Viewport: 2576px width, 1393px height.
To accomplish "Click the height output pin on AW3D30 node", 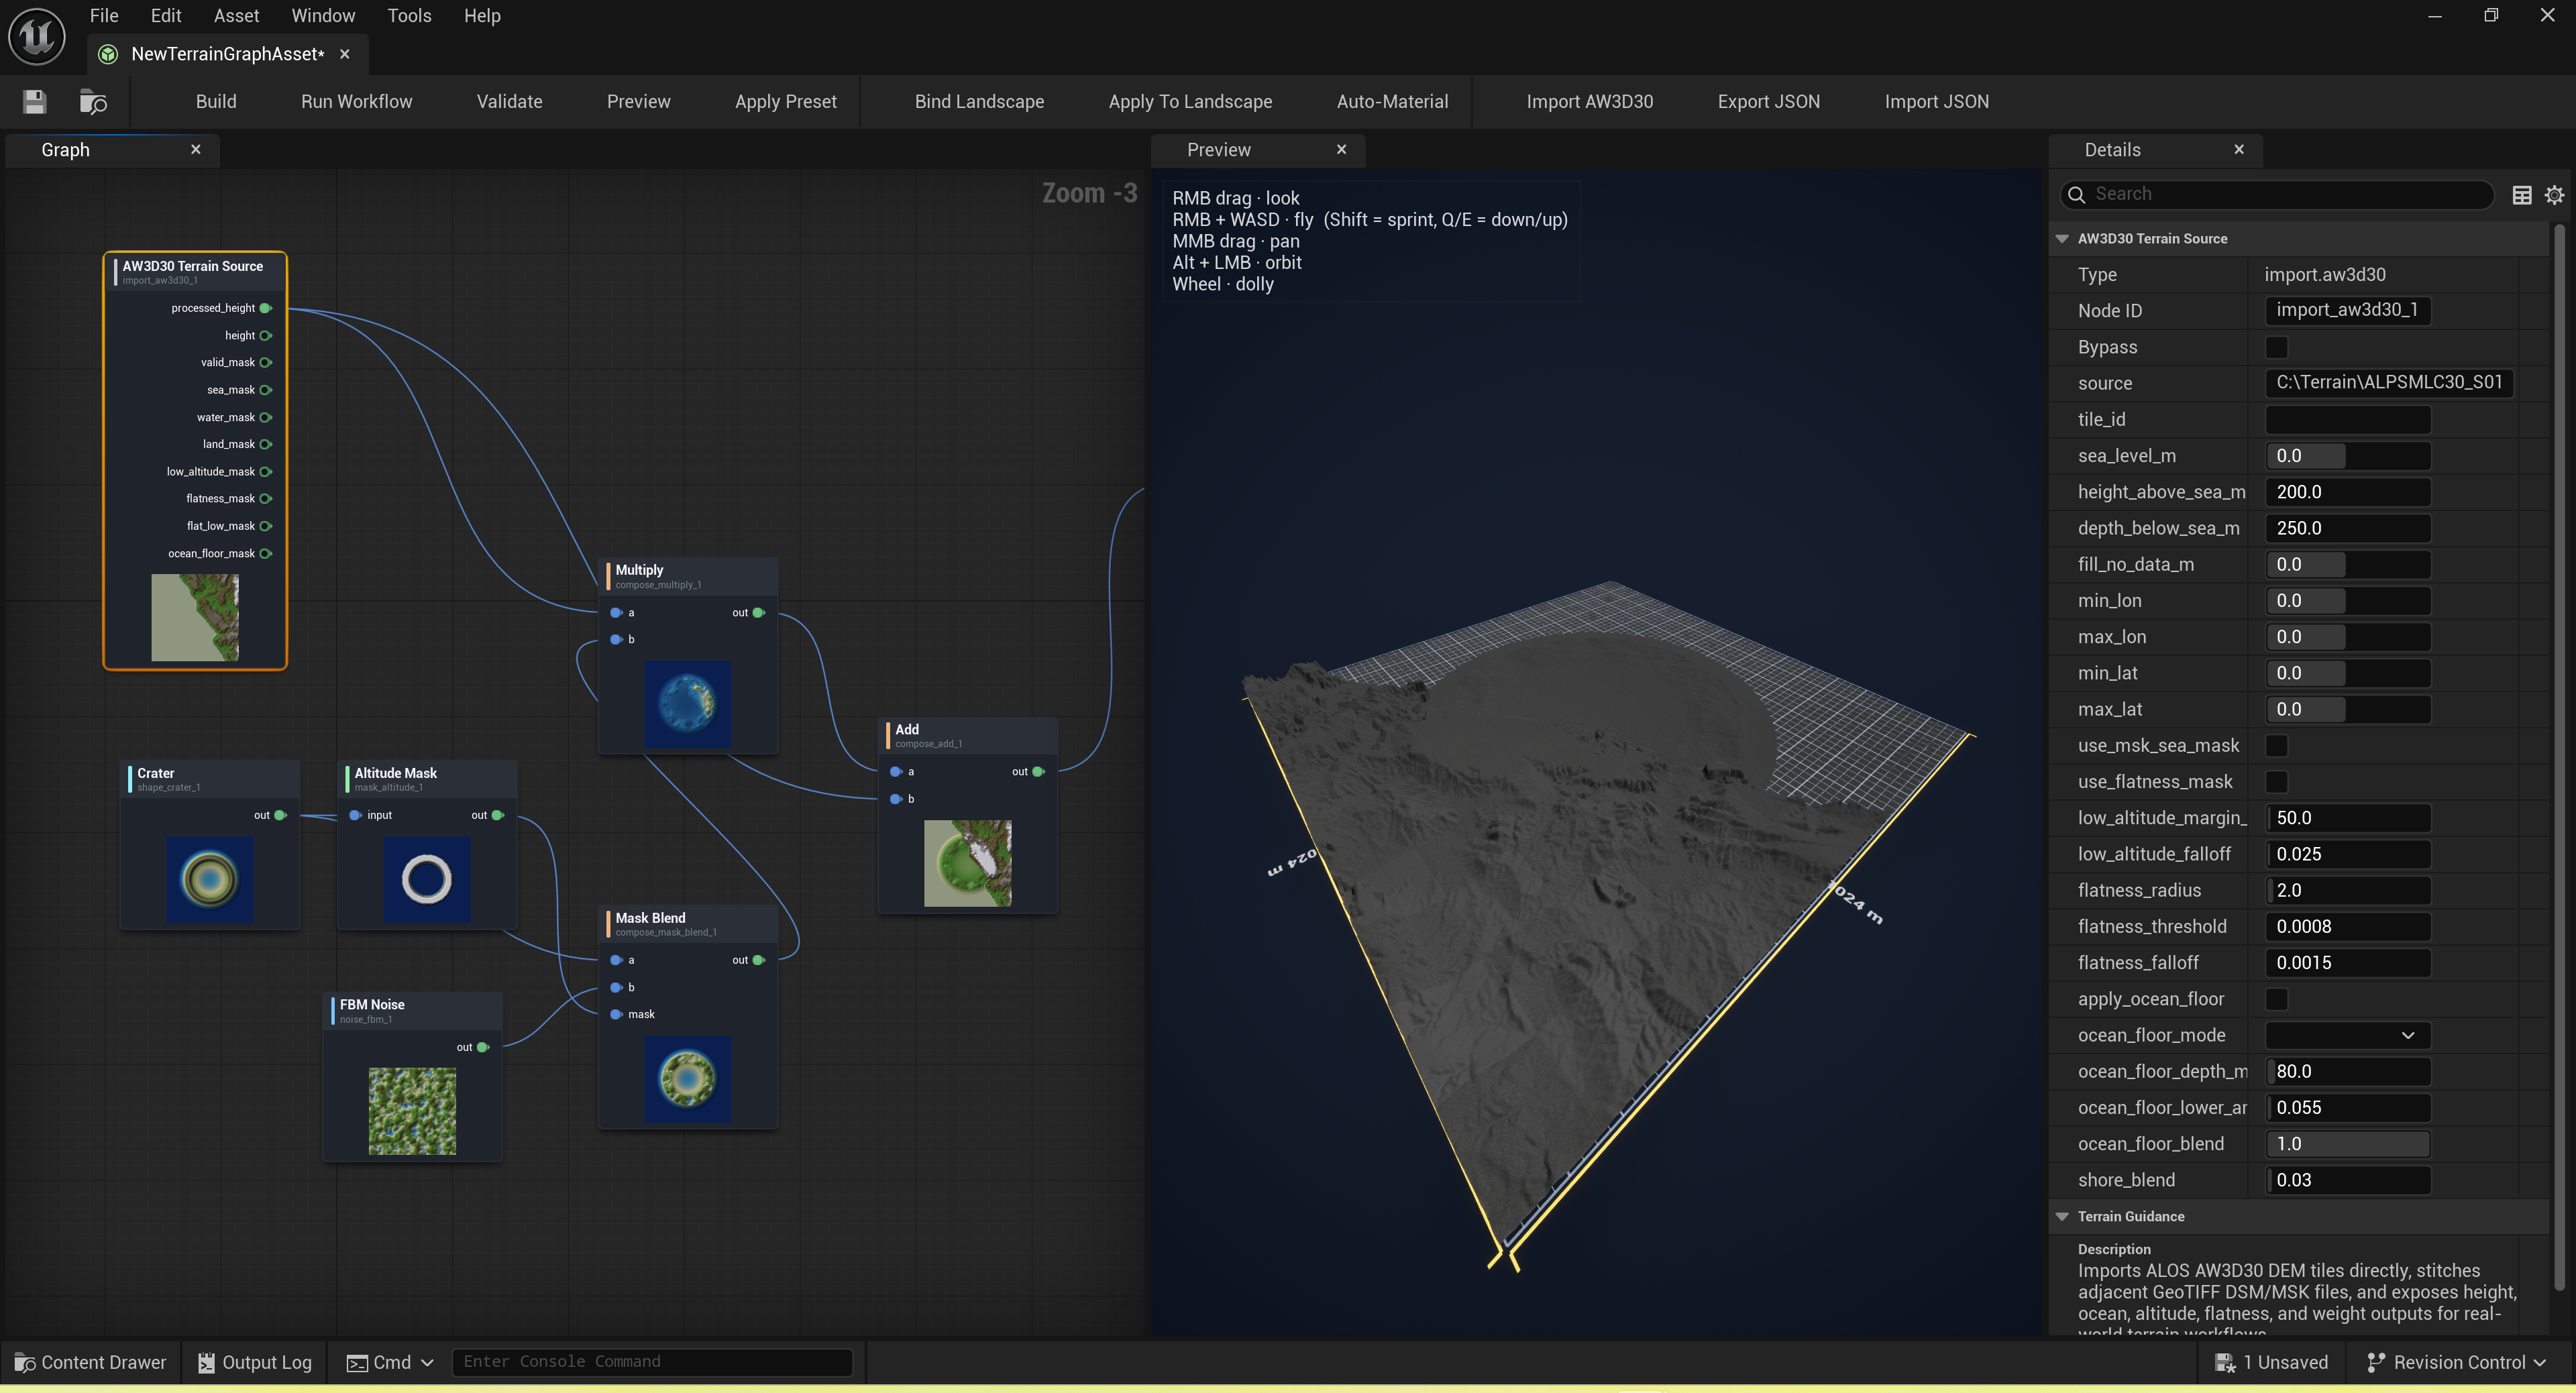I will tap(266, 335).
